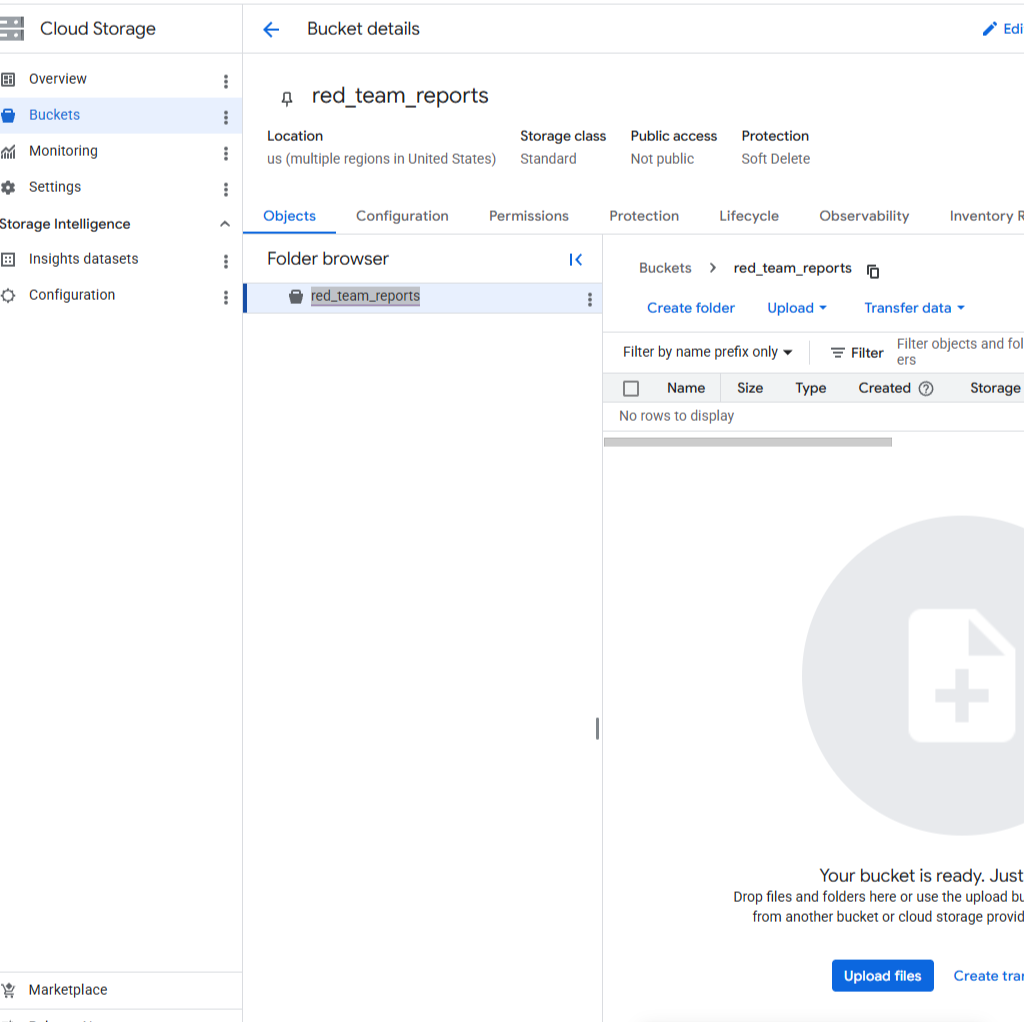This screenshot has width=1024, height=1022.
Task: Sort by the Name column
Action: (686, 388)
